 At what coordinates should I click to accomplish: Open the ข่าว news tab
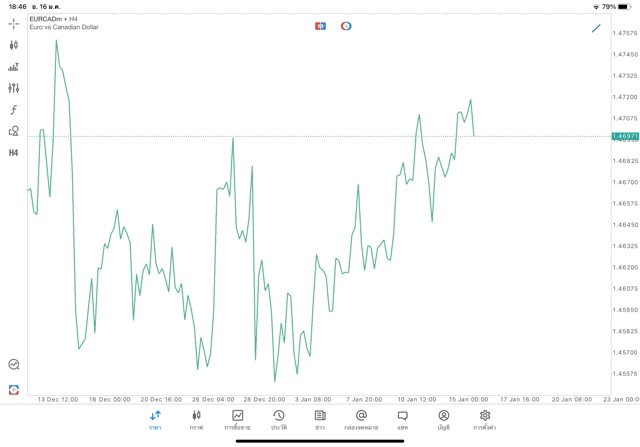tap(320, 420)
